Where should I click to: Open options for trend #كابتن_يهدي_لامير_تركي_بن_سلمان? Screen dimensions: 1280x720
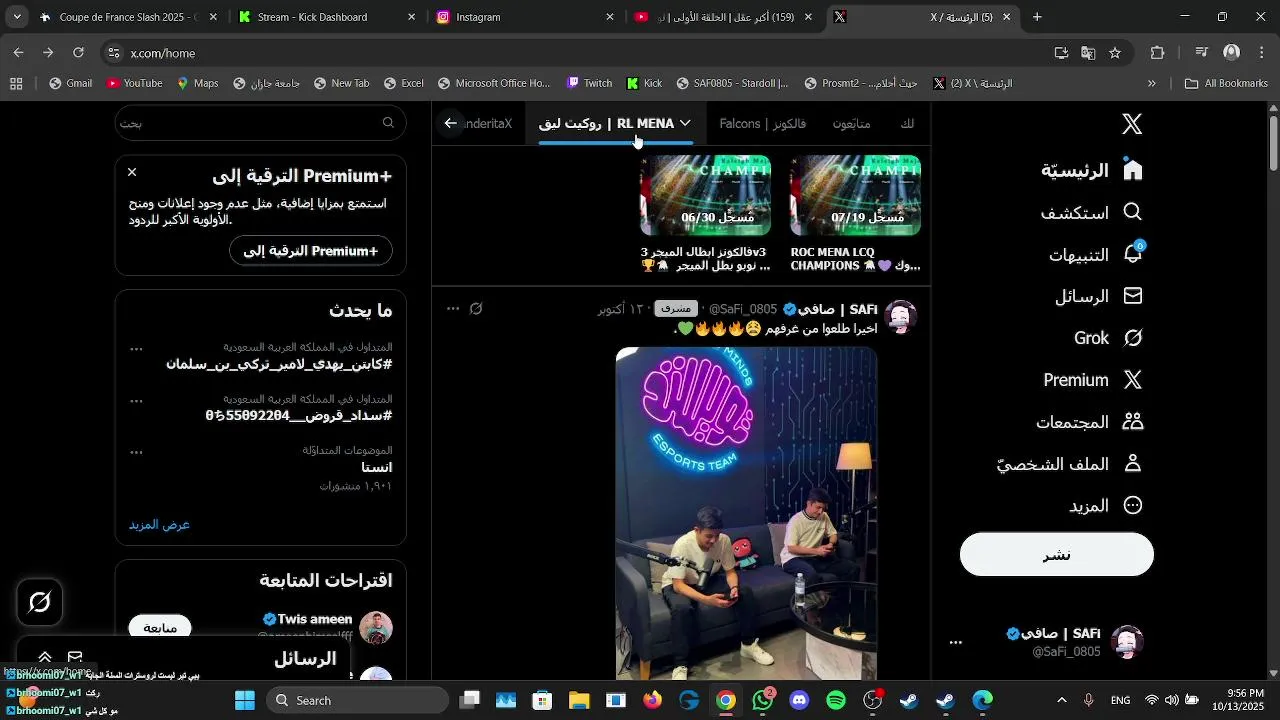(136, 349)
